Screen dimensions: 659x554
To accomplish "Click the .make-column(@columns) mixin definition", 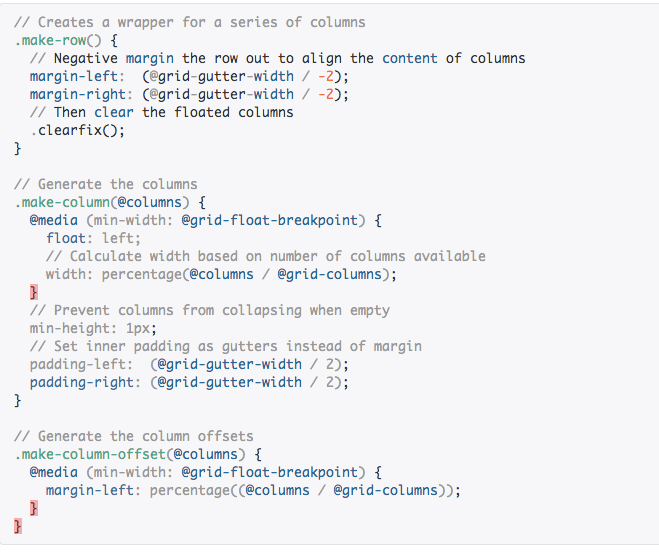I will 102,202.
